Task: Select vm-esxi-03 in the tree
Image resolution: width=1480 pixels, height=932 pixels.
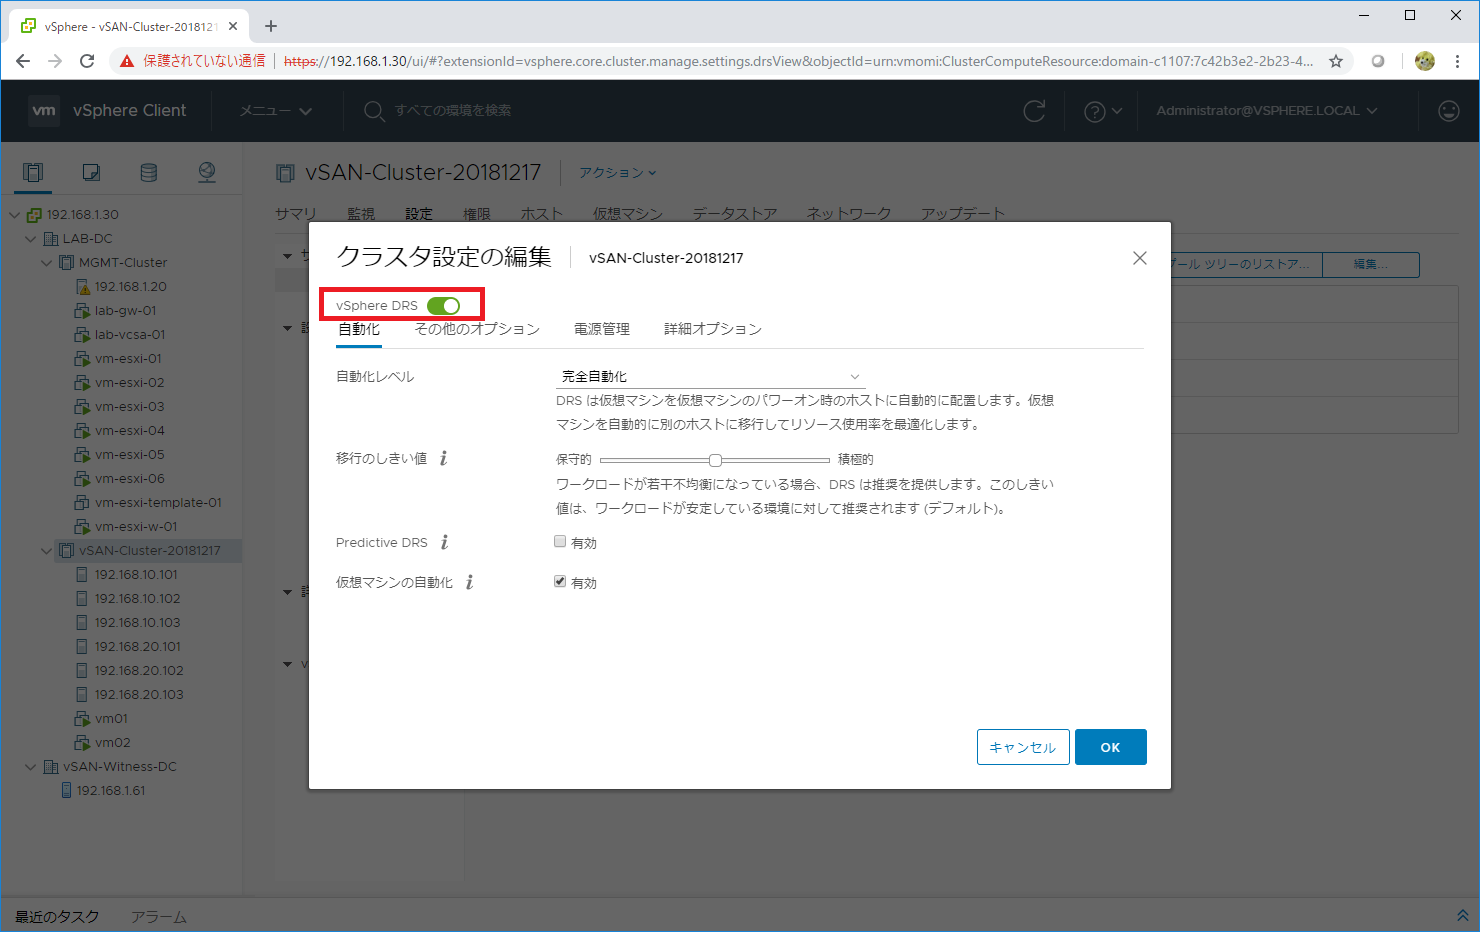Action: 129,407
